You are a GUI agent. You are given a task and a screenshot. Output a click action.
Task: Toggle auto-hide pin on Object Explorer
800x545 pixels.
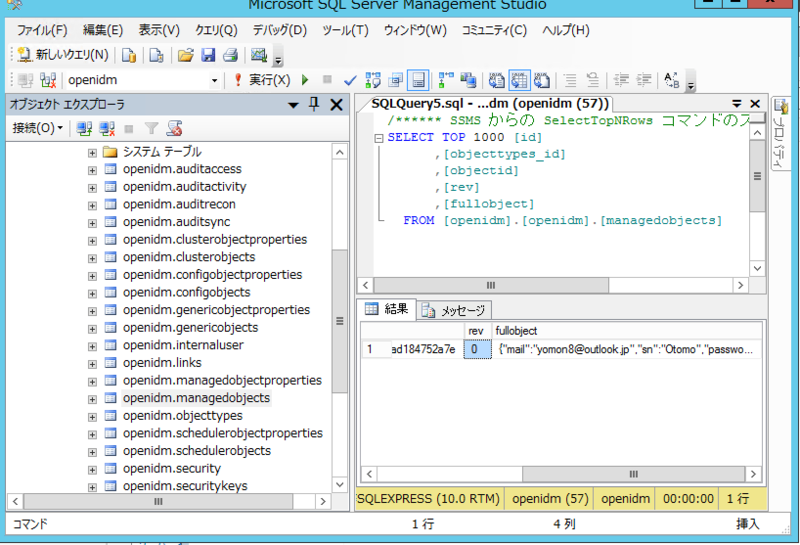pyautogui.click(x=314, y=105)
